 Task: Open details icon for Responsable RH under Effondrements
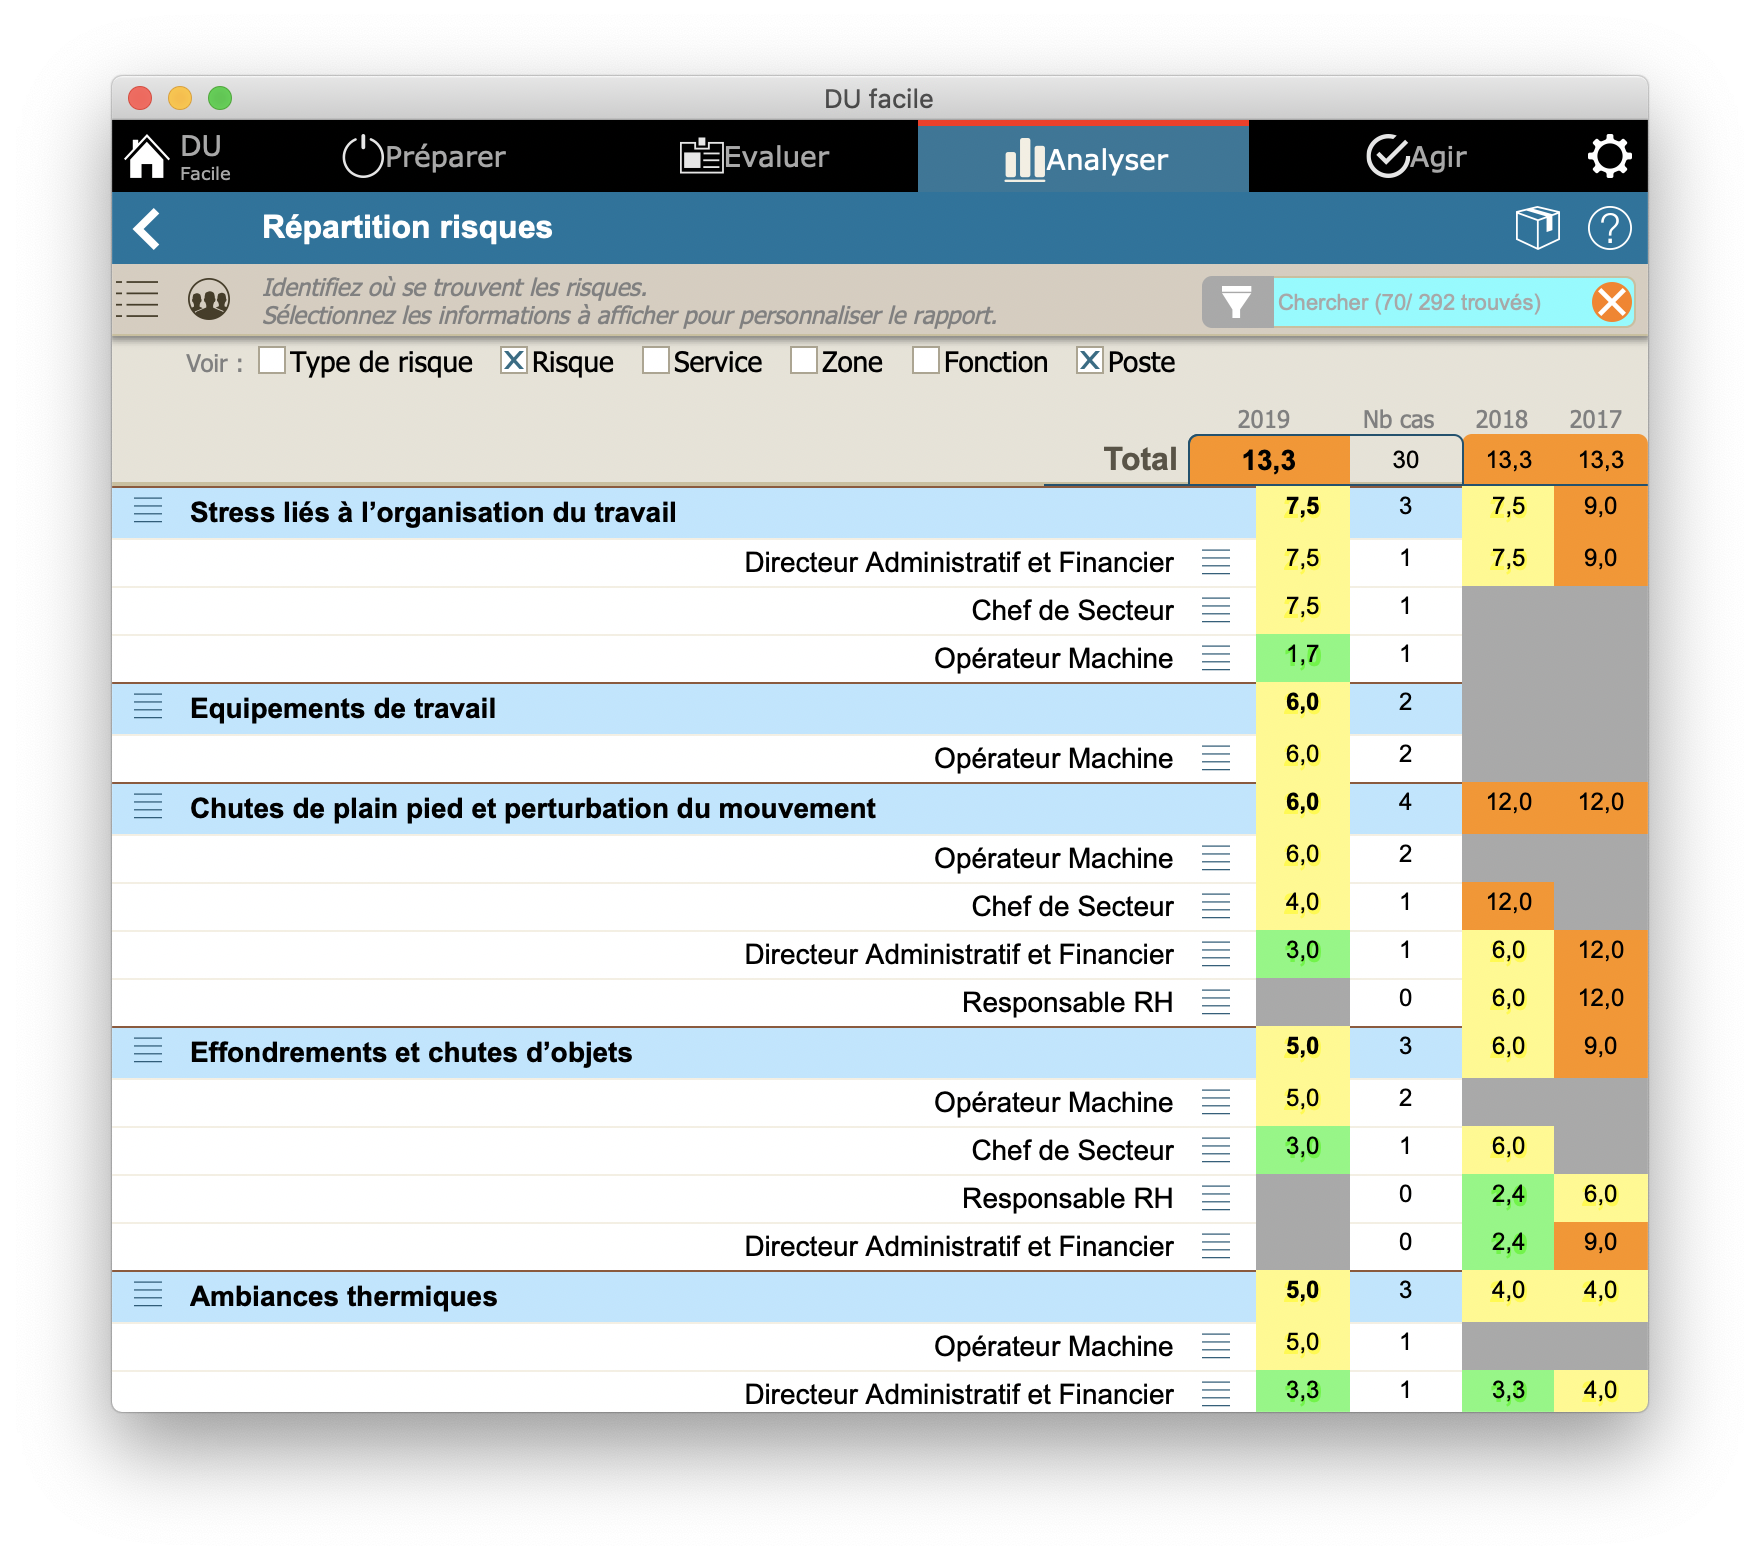click(x=1216, y=1198)
